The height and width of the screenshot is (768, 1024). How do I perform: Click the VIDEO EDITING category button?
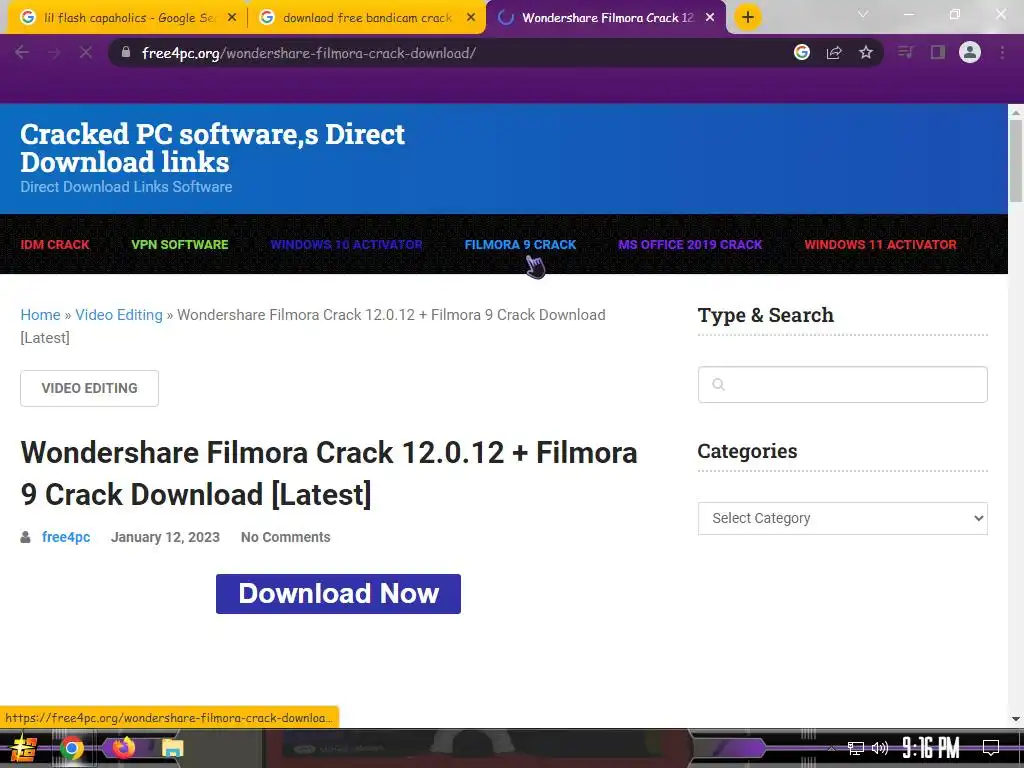(89, 389)
